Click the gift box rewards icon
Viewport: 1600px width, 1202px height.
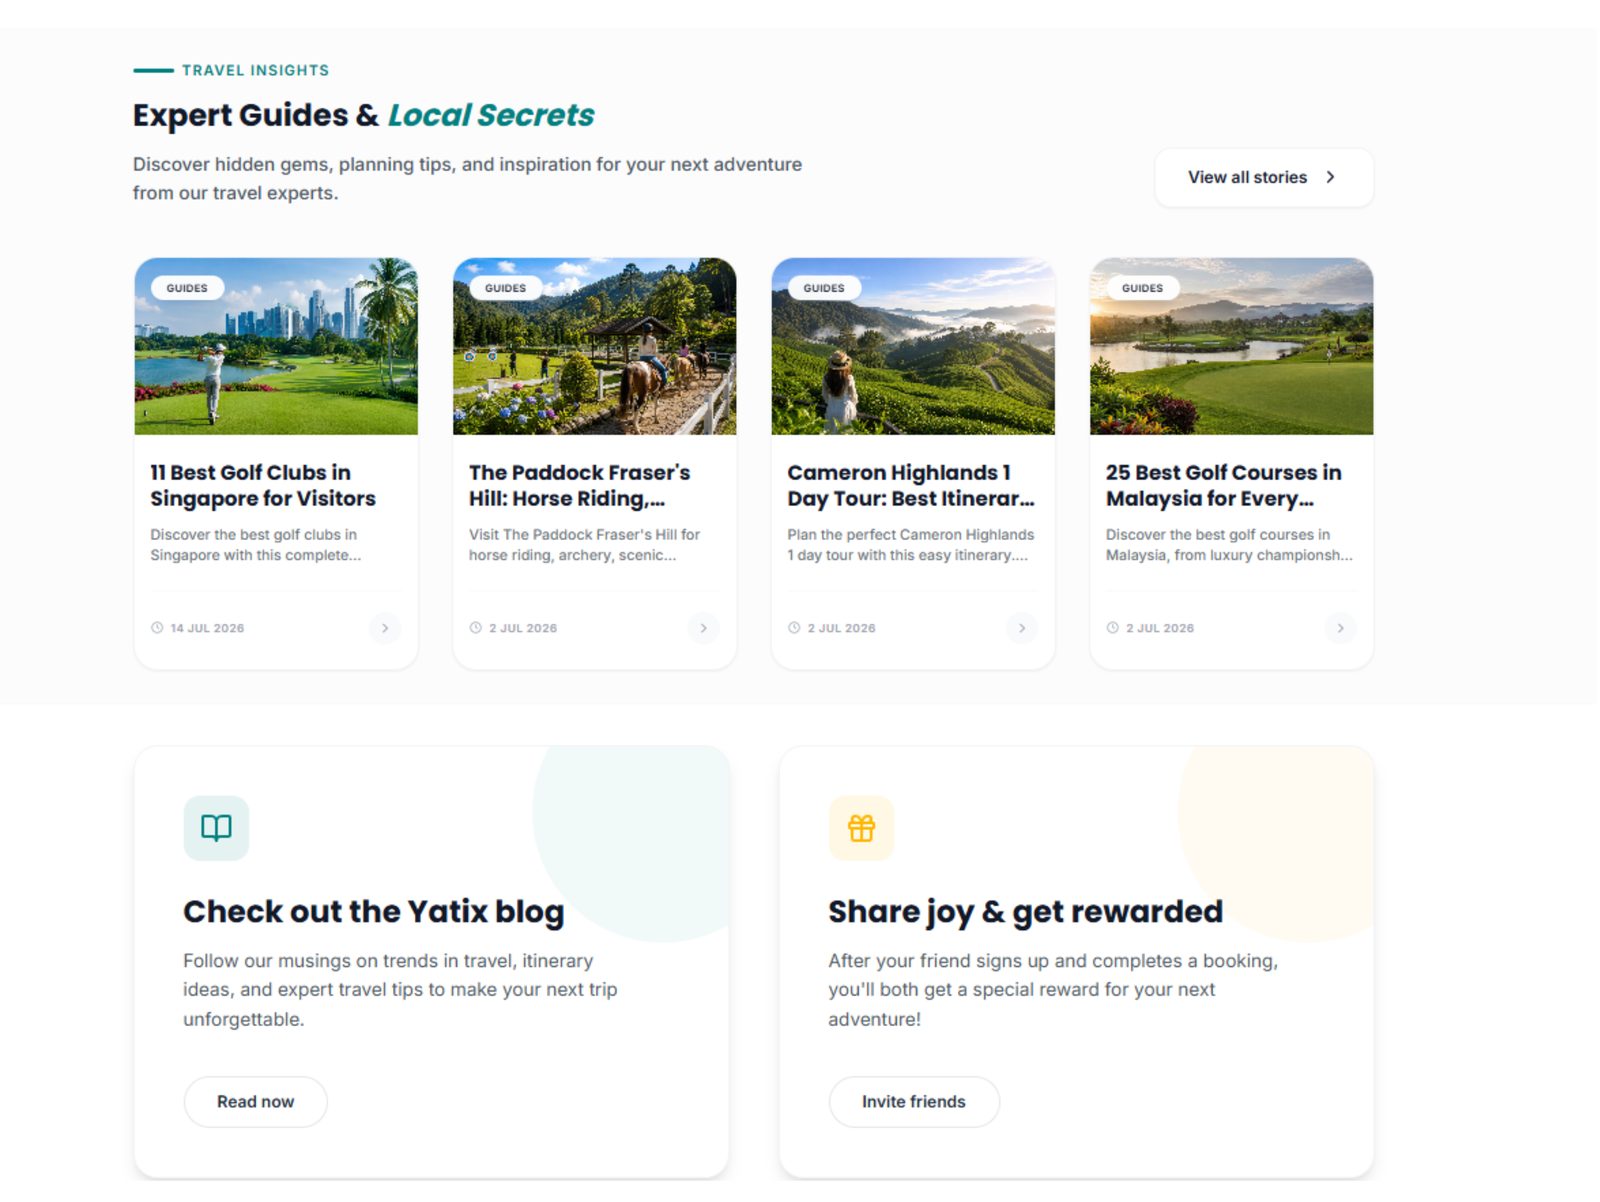coord(861,829)
